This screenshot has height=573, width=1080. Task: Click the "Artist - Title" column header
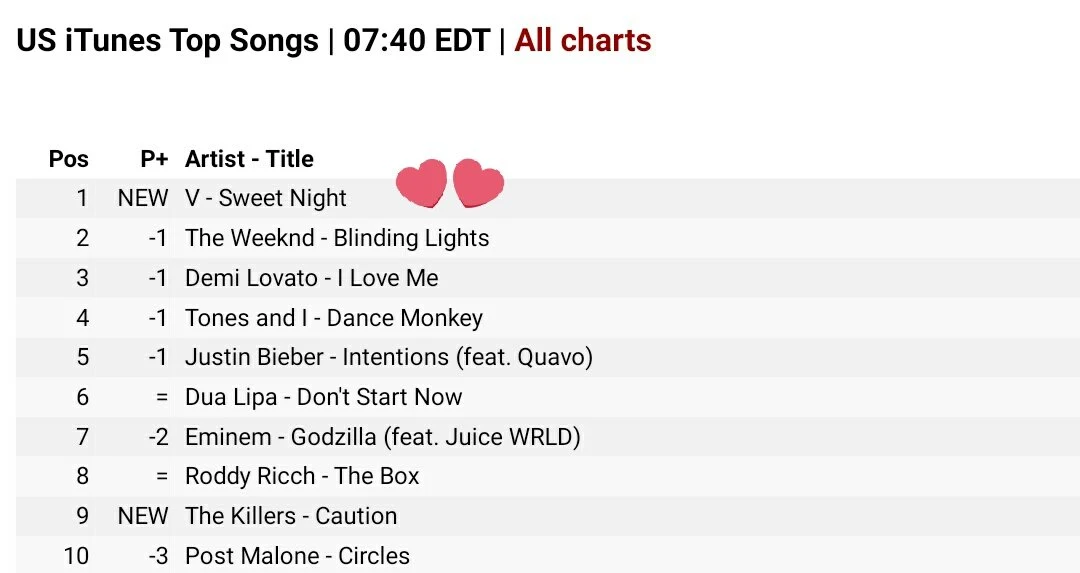[x=249, y=159]
